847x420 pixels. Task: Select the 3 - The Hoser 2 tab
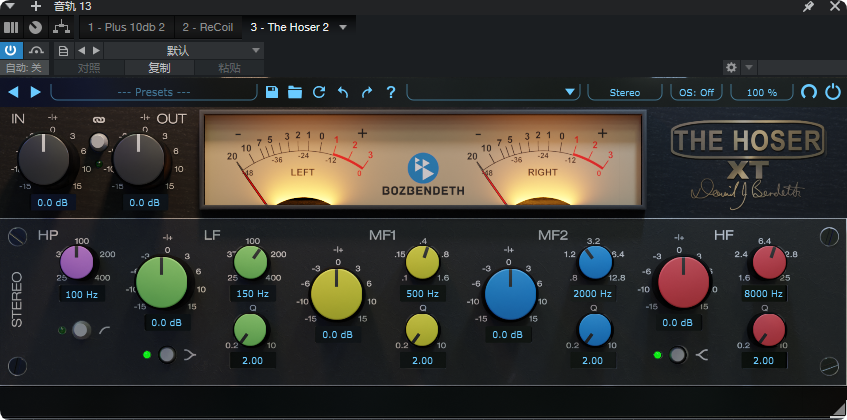[290, 27]
